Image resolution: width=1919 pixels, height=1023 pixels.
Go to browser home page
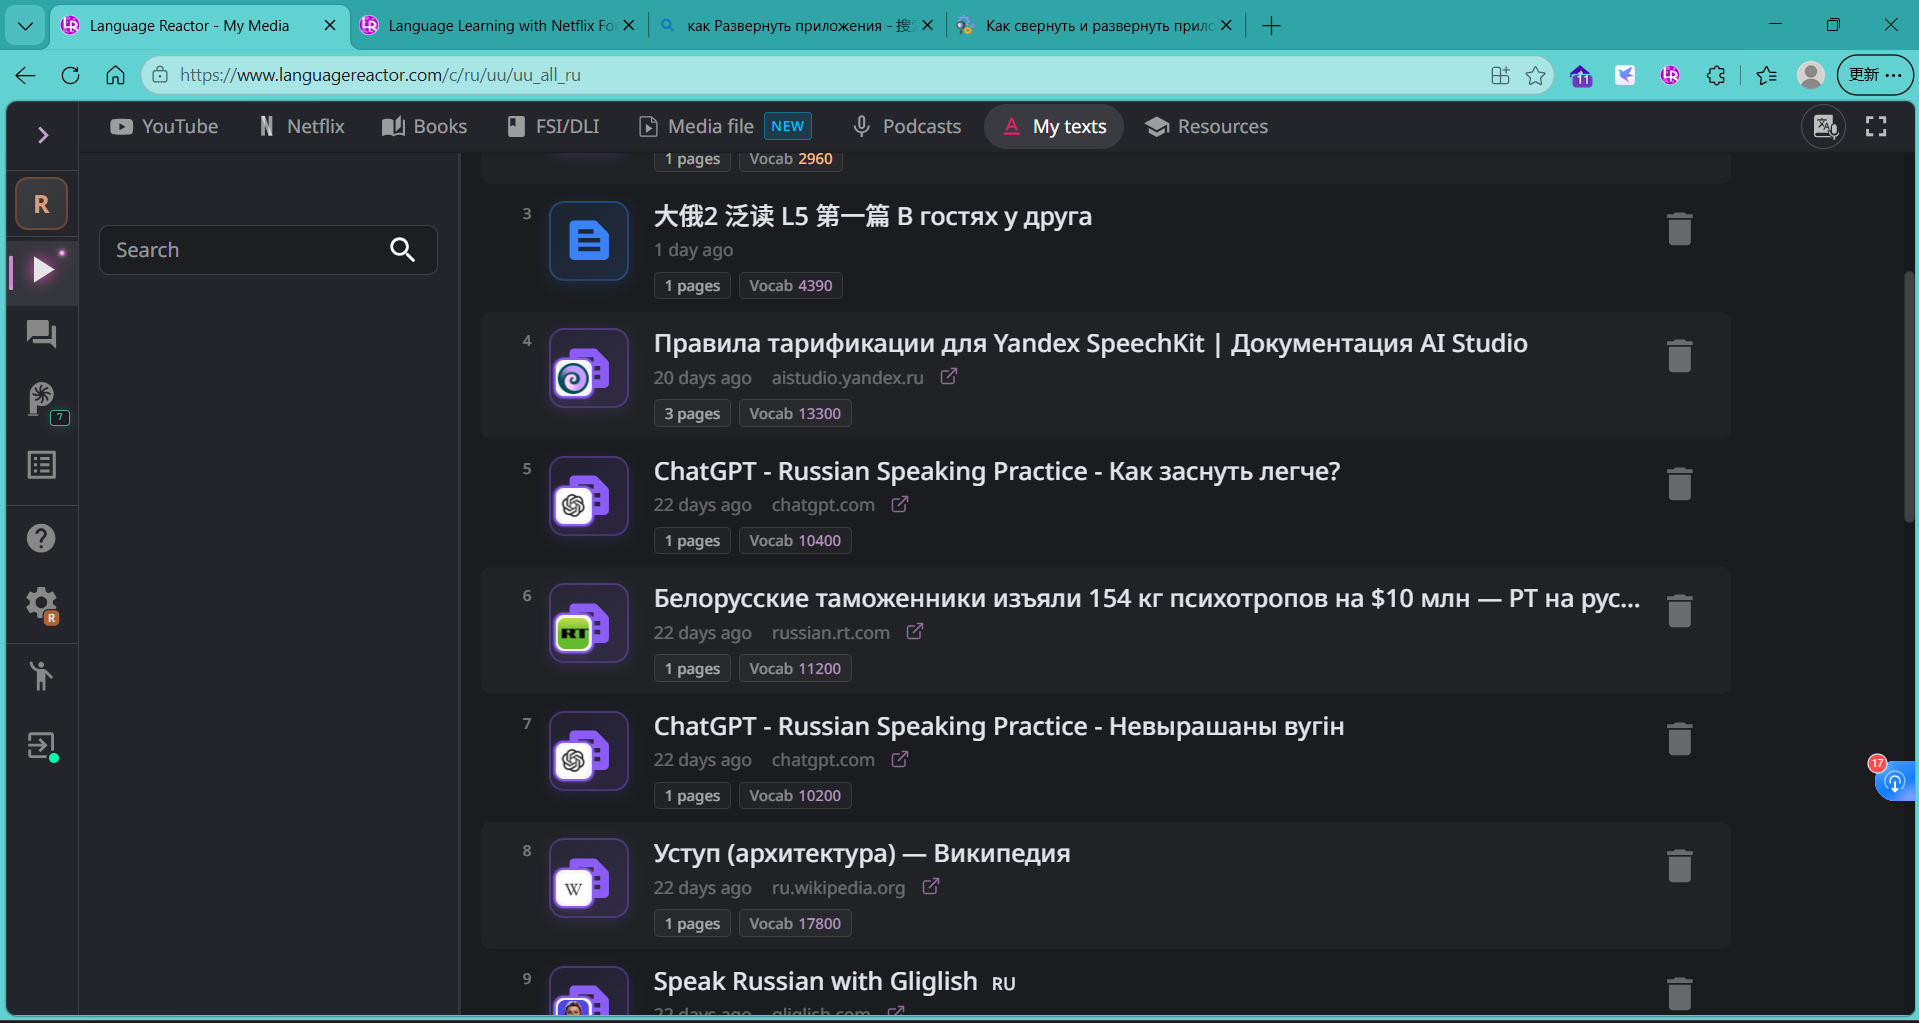pyautogui.click(x=116, y=75)
